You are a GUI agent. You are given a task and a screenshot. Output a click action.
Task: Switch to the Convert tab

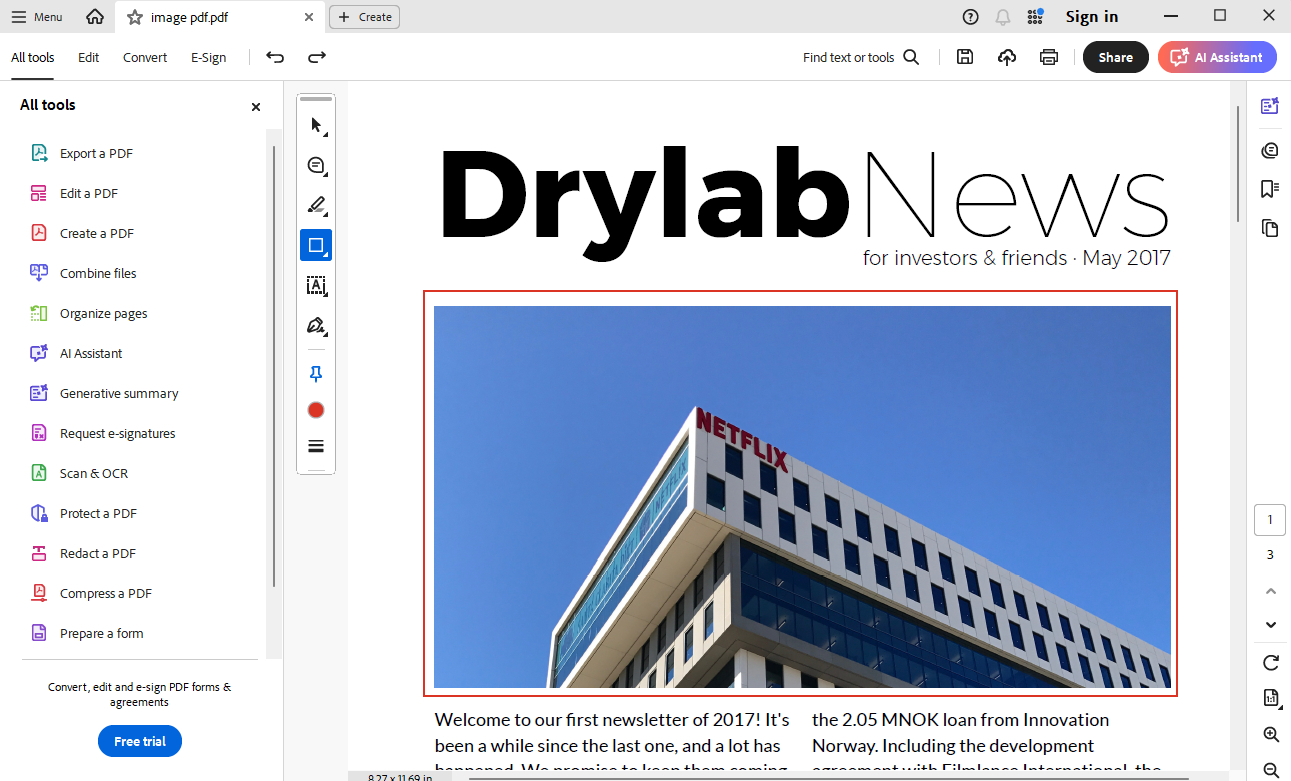(x=145, y=57)
